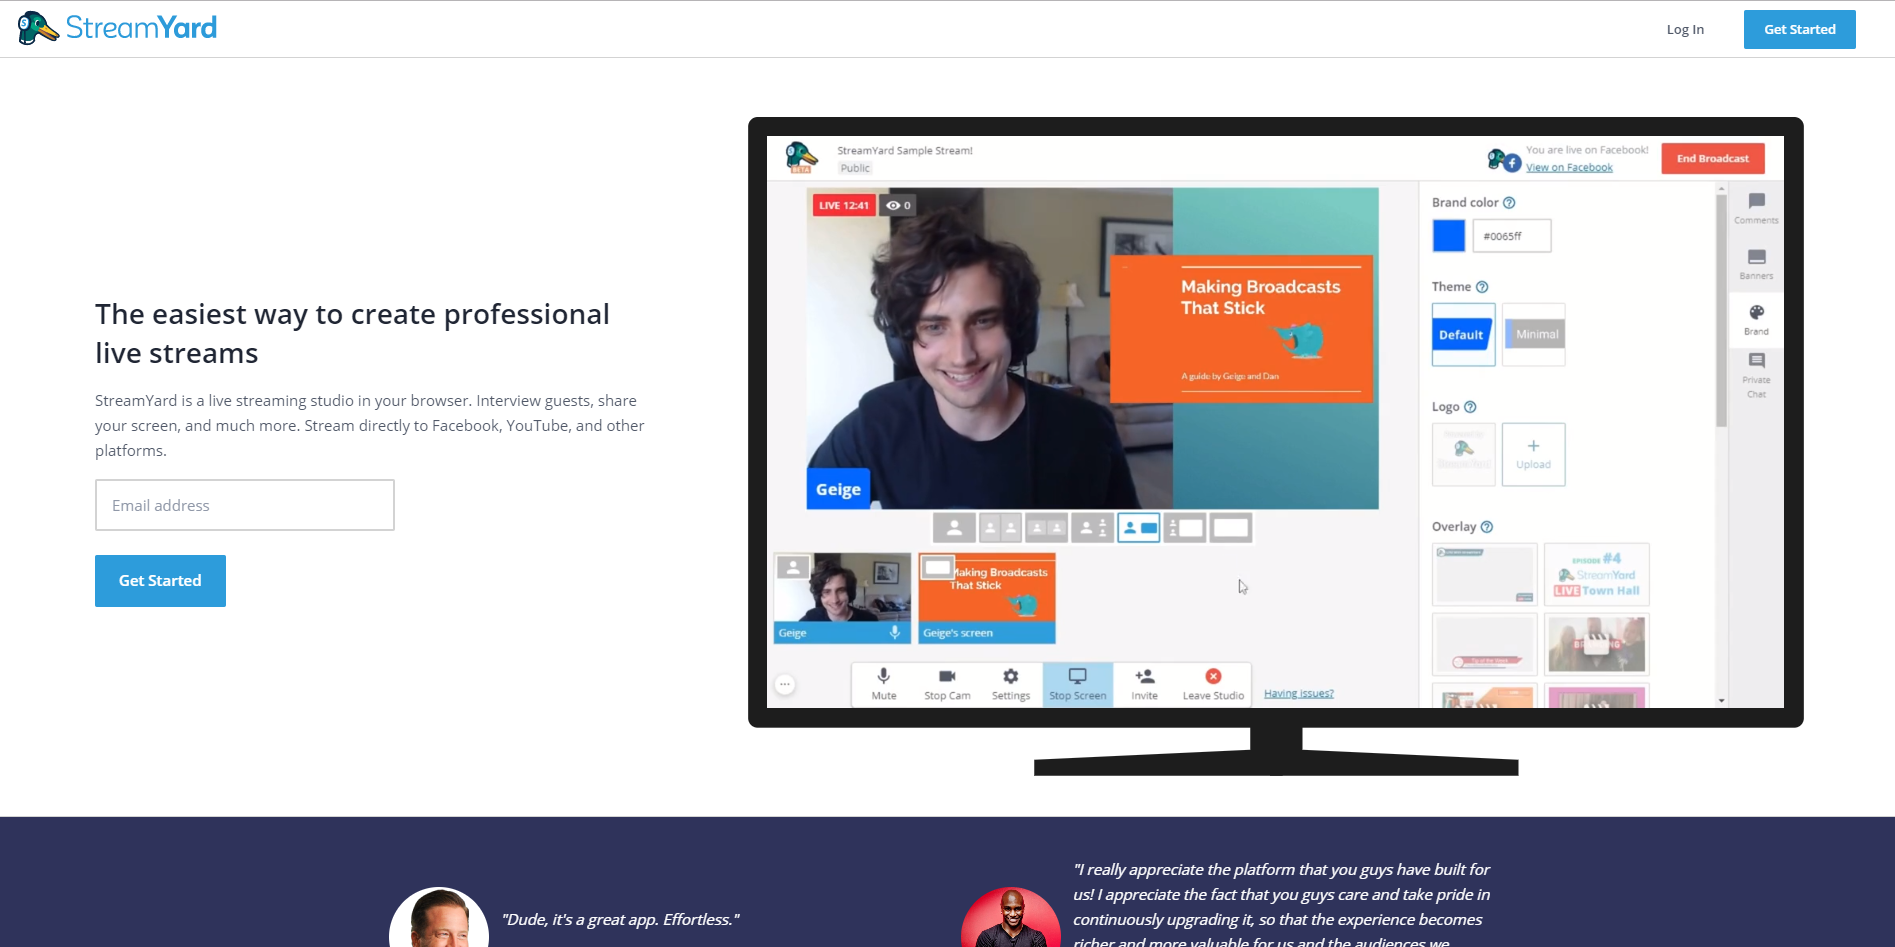Screen dimensions: 1895x947
Task: Click the LIVE 12:41 timer badge
Action: point(843,205)
